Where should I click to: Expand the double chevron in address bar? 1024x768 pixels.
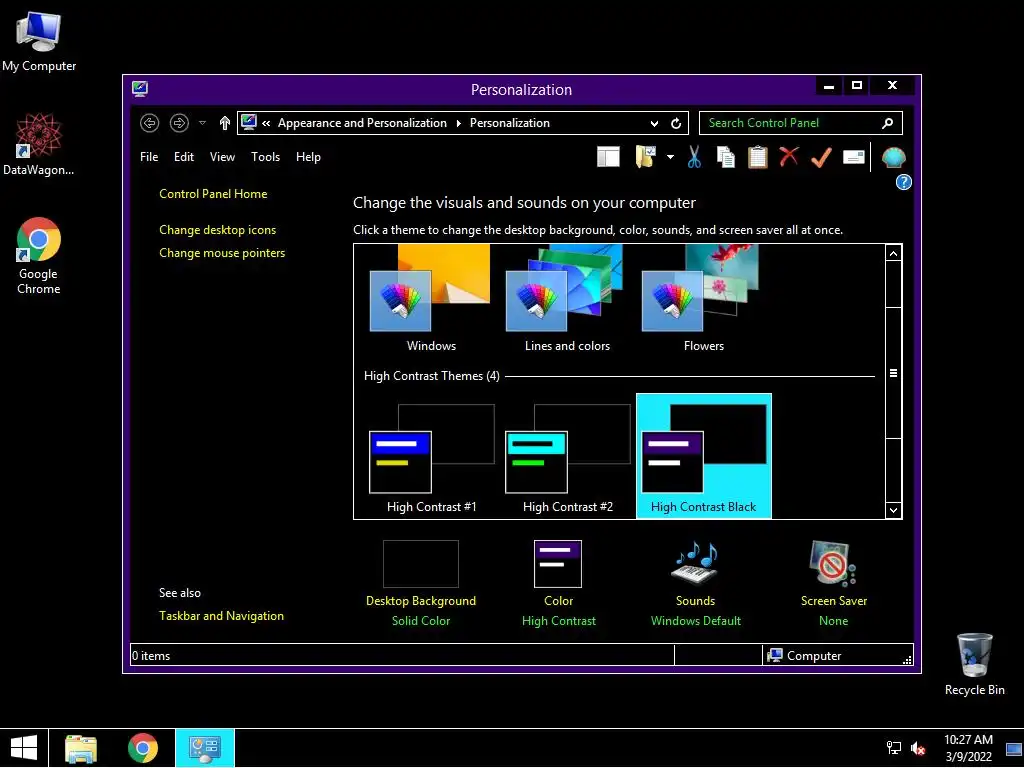click(x=266, y=123)
